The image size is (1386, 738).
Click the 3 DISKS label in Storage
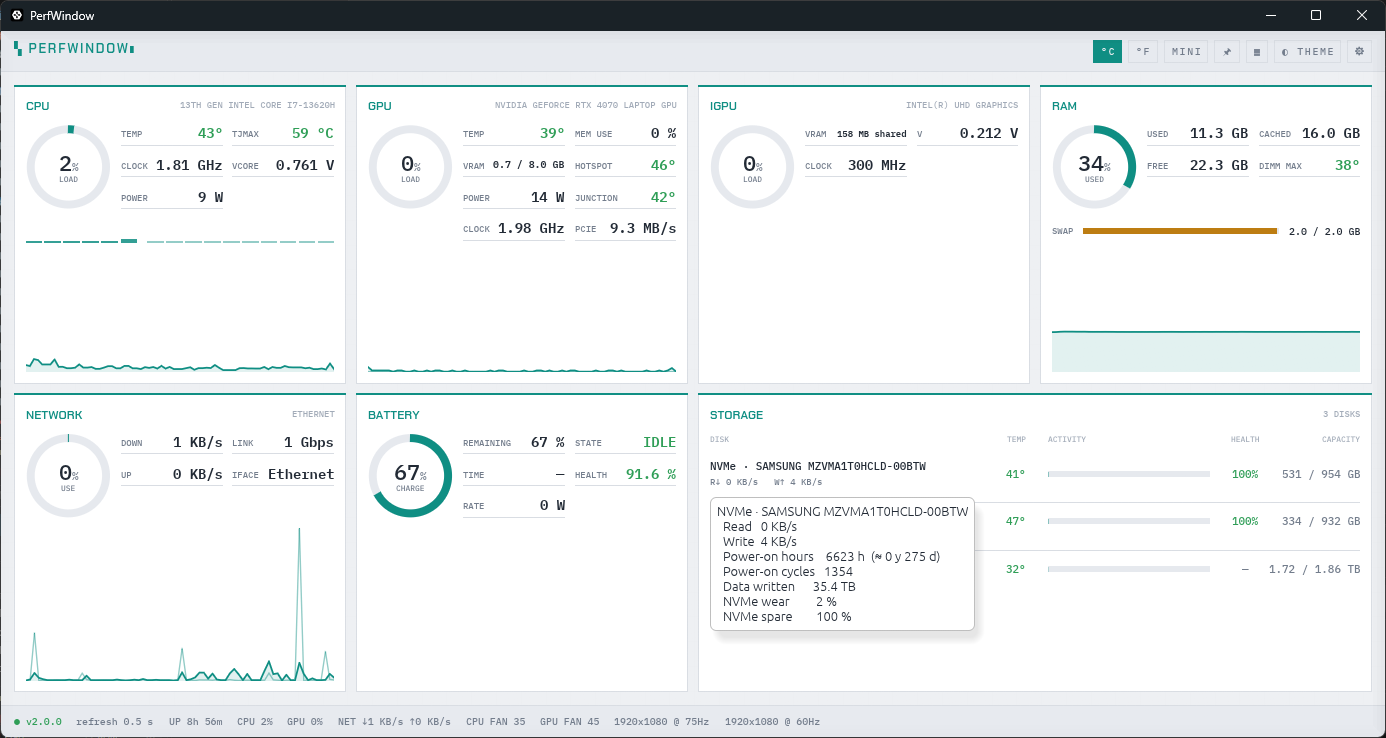click(1341, 414)
